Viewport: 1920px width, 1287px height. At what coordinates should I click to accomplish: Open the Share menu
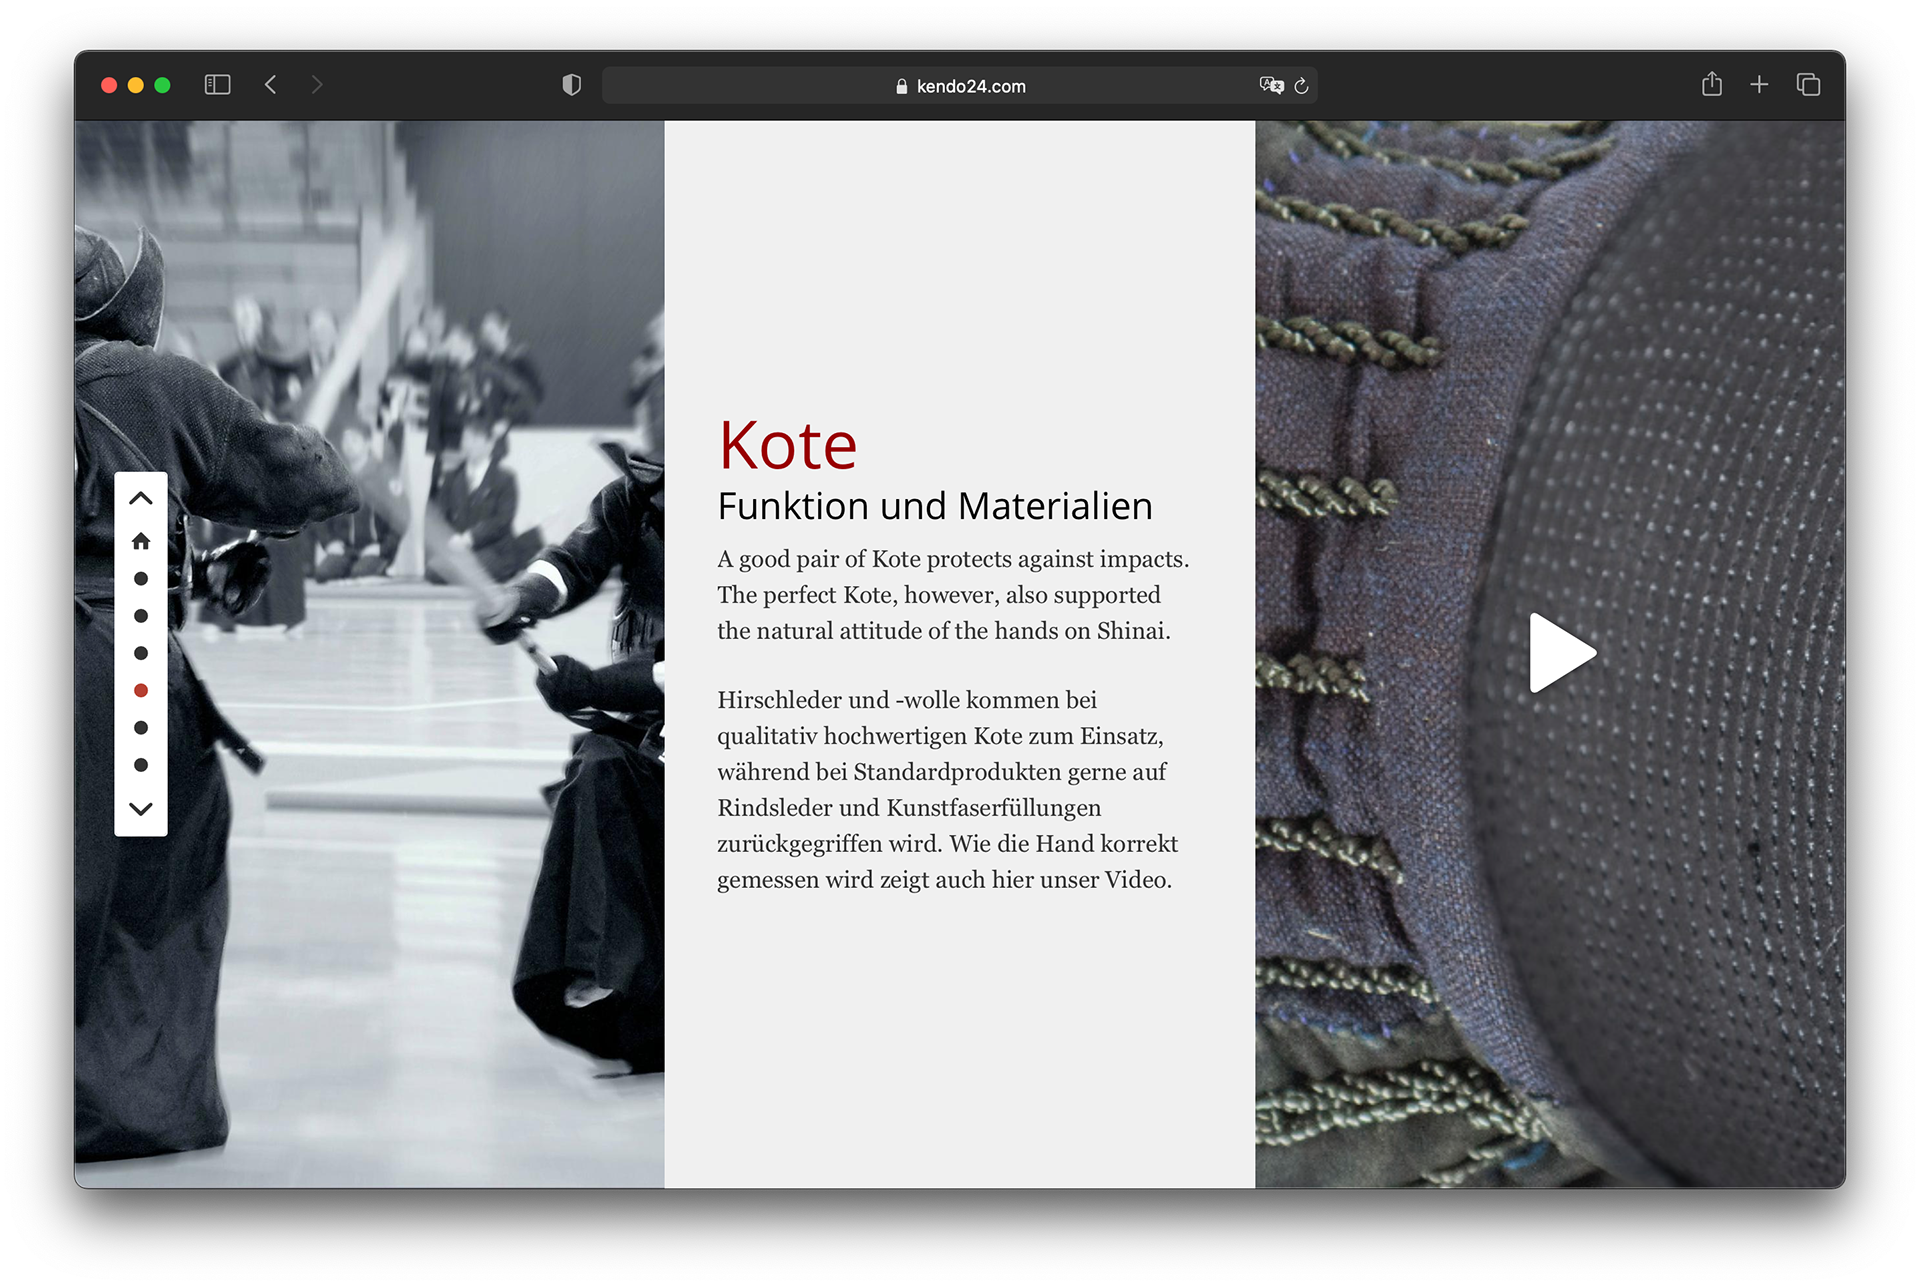tap(1711, 85)
